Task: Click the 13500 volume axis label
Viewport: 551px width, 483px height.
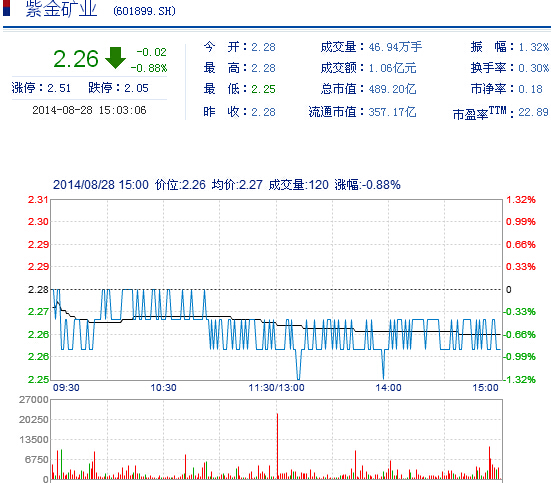Action: pos(34,440)
